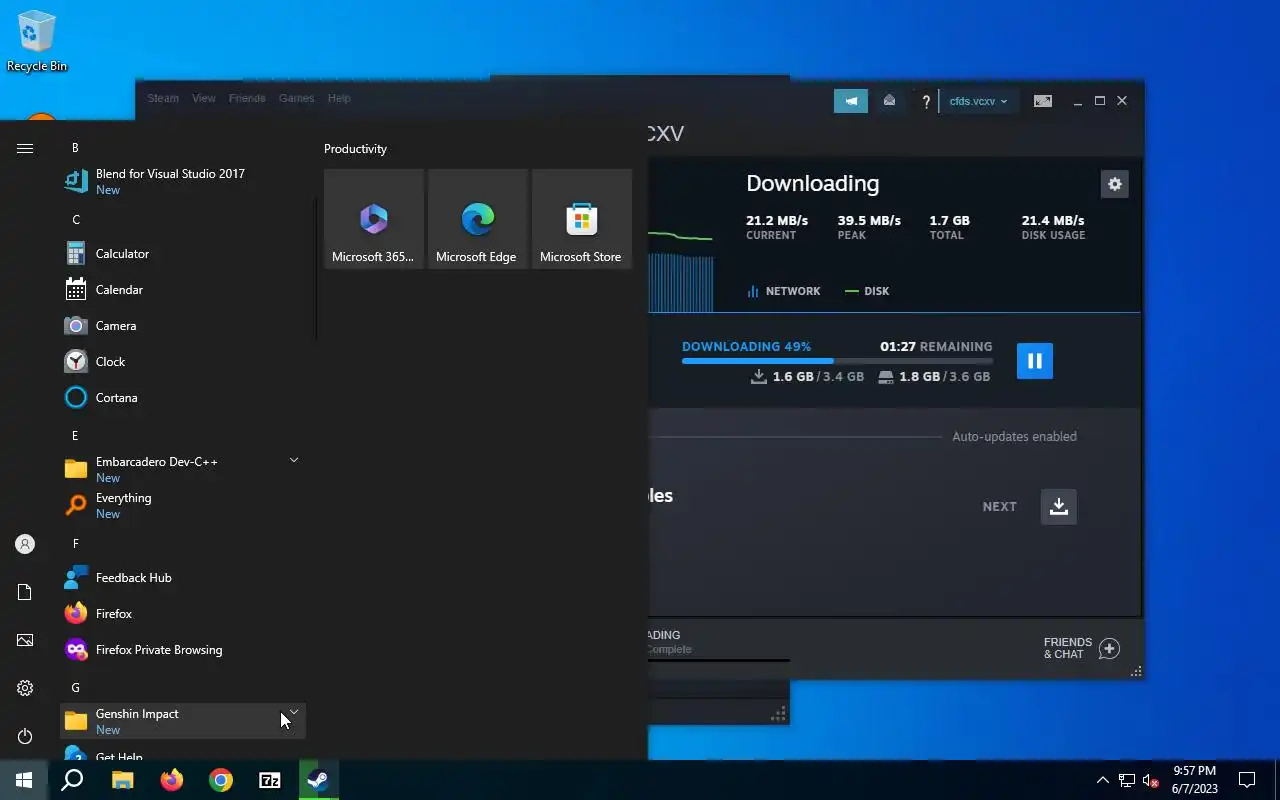Open the notification center icon
This screenshot has width=1280, height=800.
coord(1247,780)
